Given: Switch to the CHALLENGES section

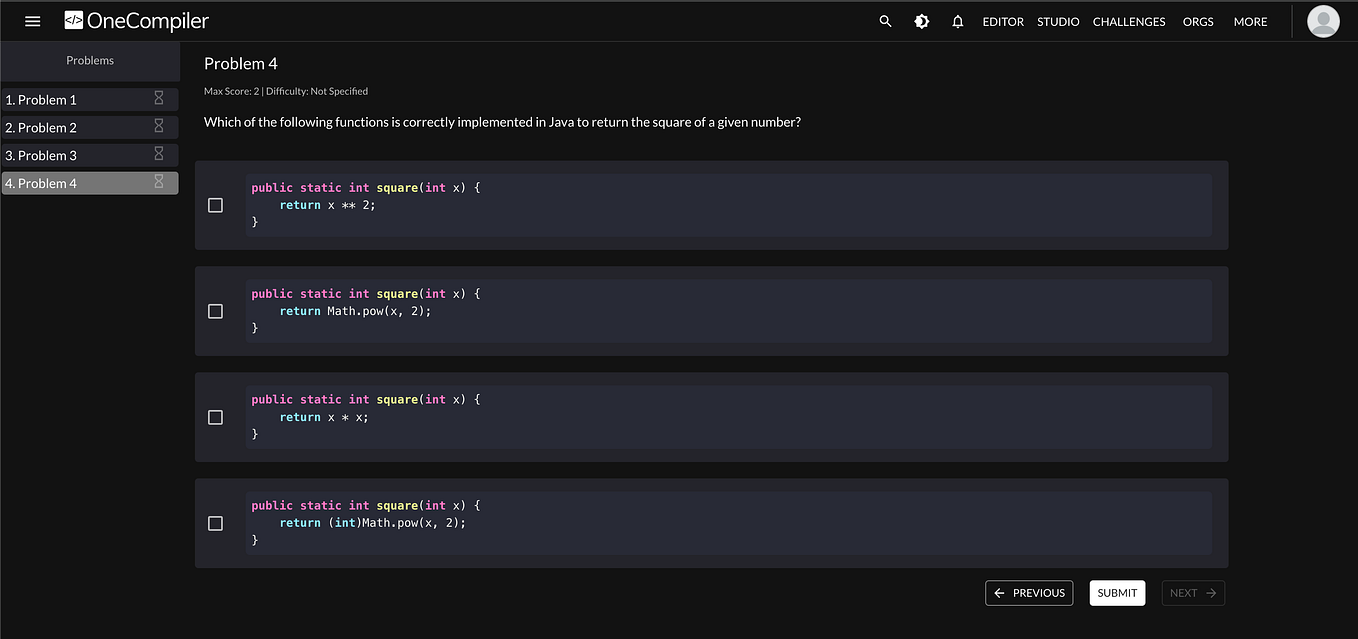Looking at the screenshot, I should [1128, 21].
